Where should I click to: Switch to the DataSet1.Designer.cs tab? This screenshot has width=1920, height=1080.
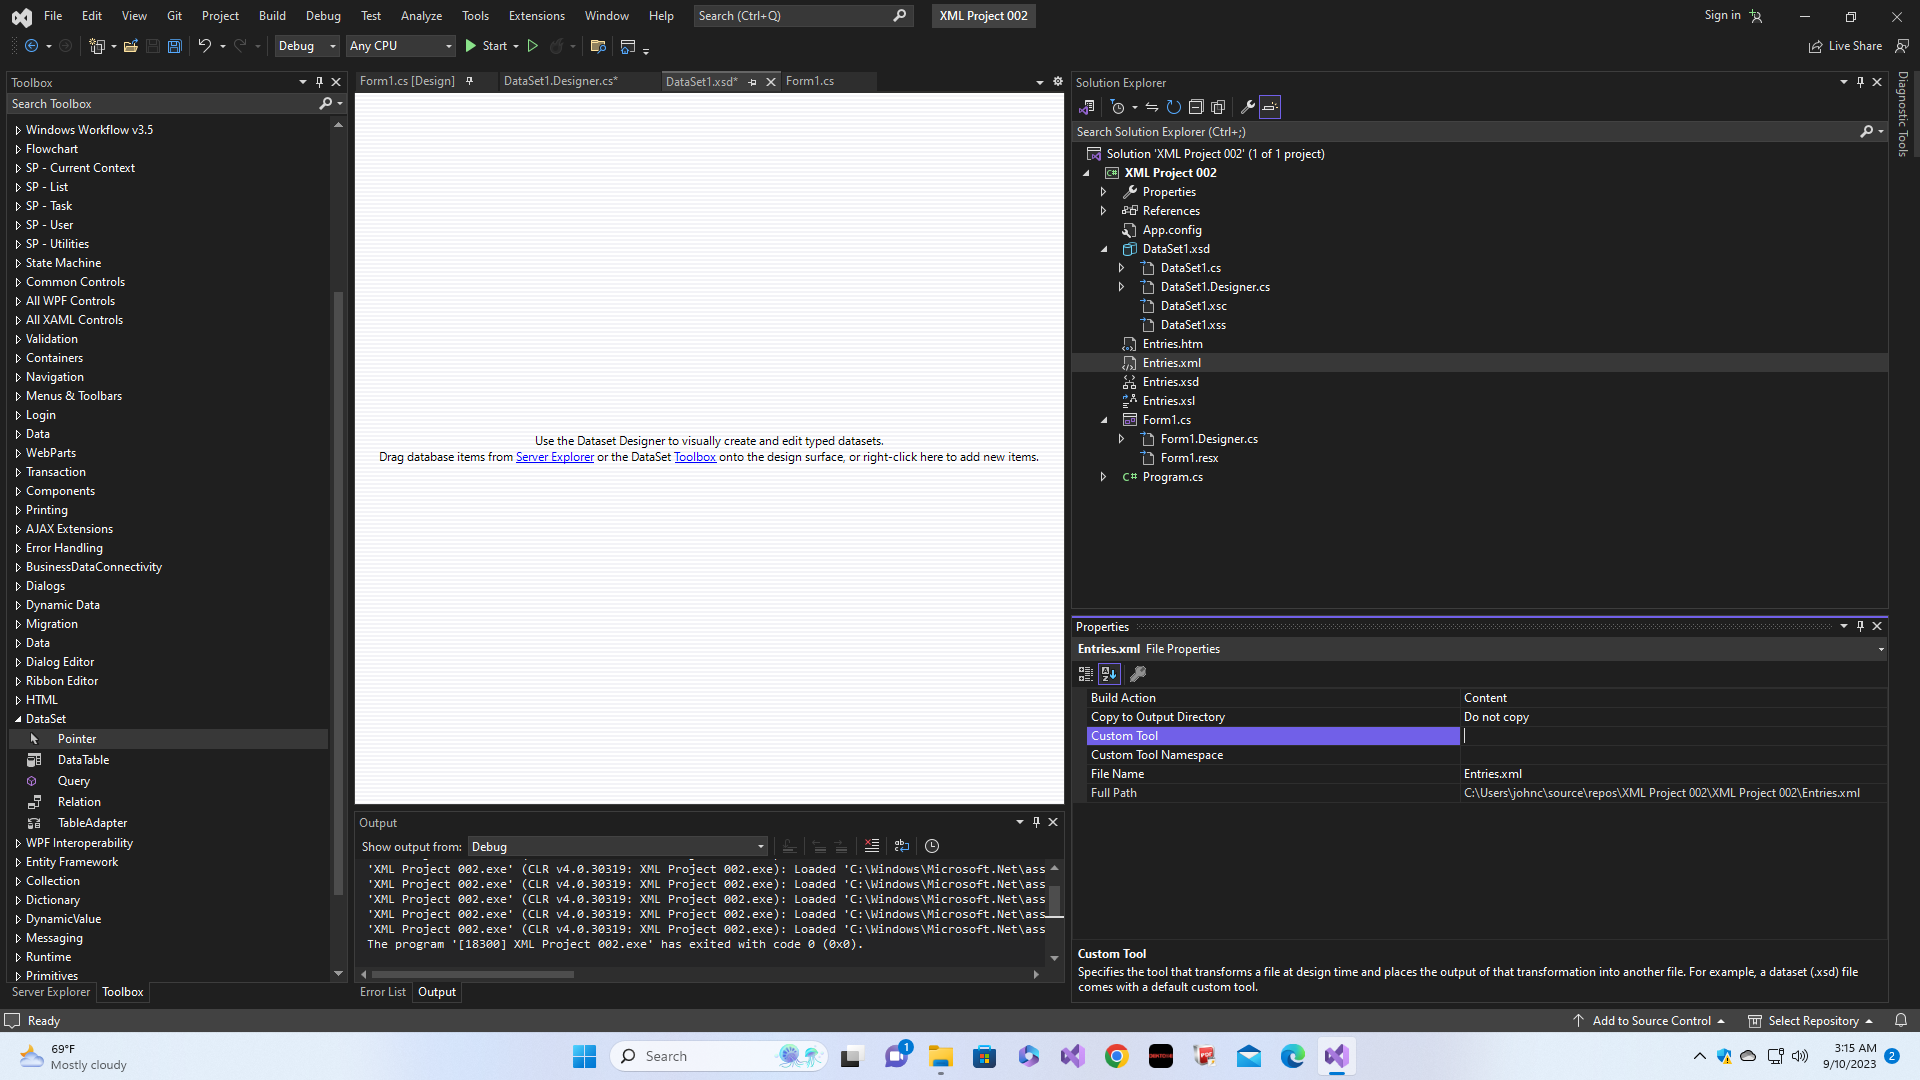pyautogui.click(x=560, y=81)
